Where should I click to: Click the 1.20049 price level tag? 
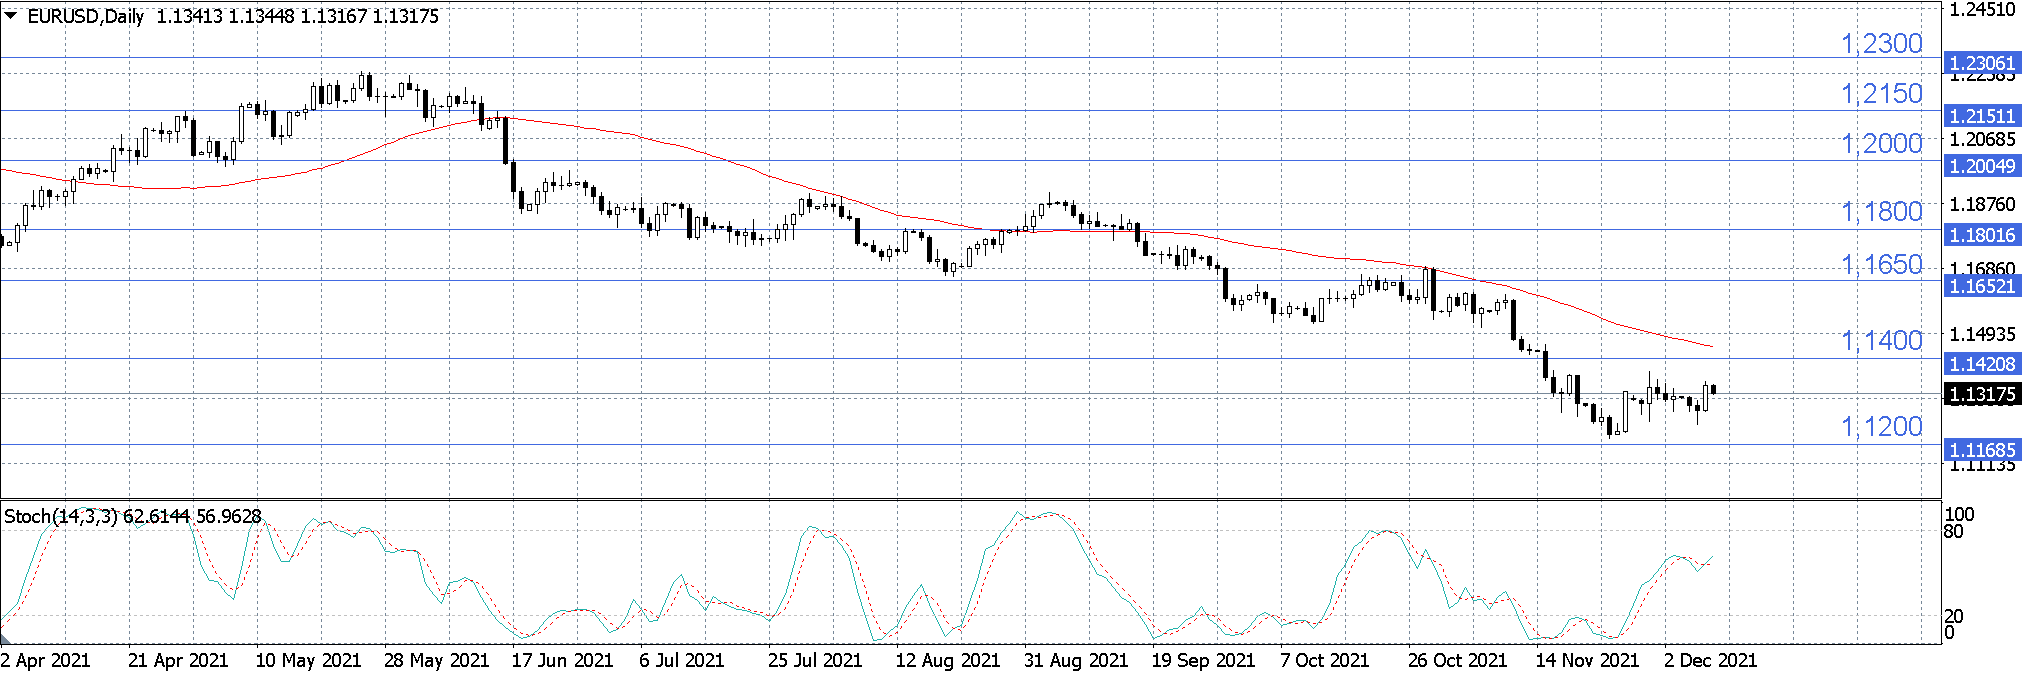coord(1981,166)
